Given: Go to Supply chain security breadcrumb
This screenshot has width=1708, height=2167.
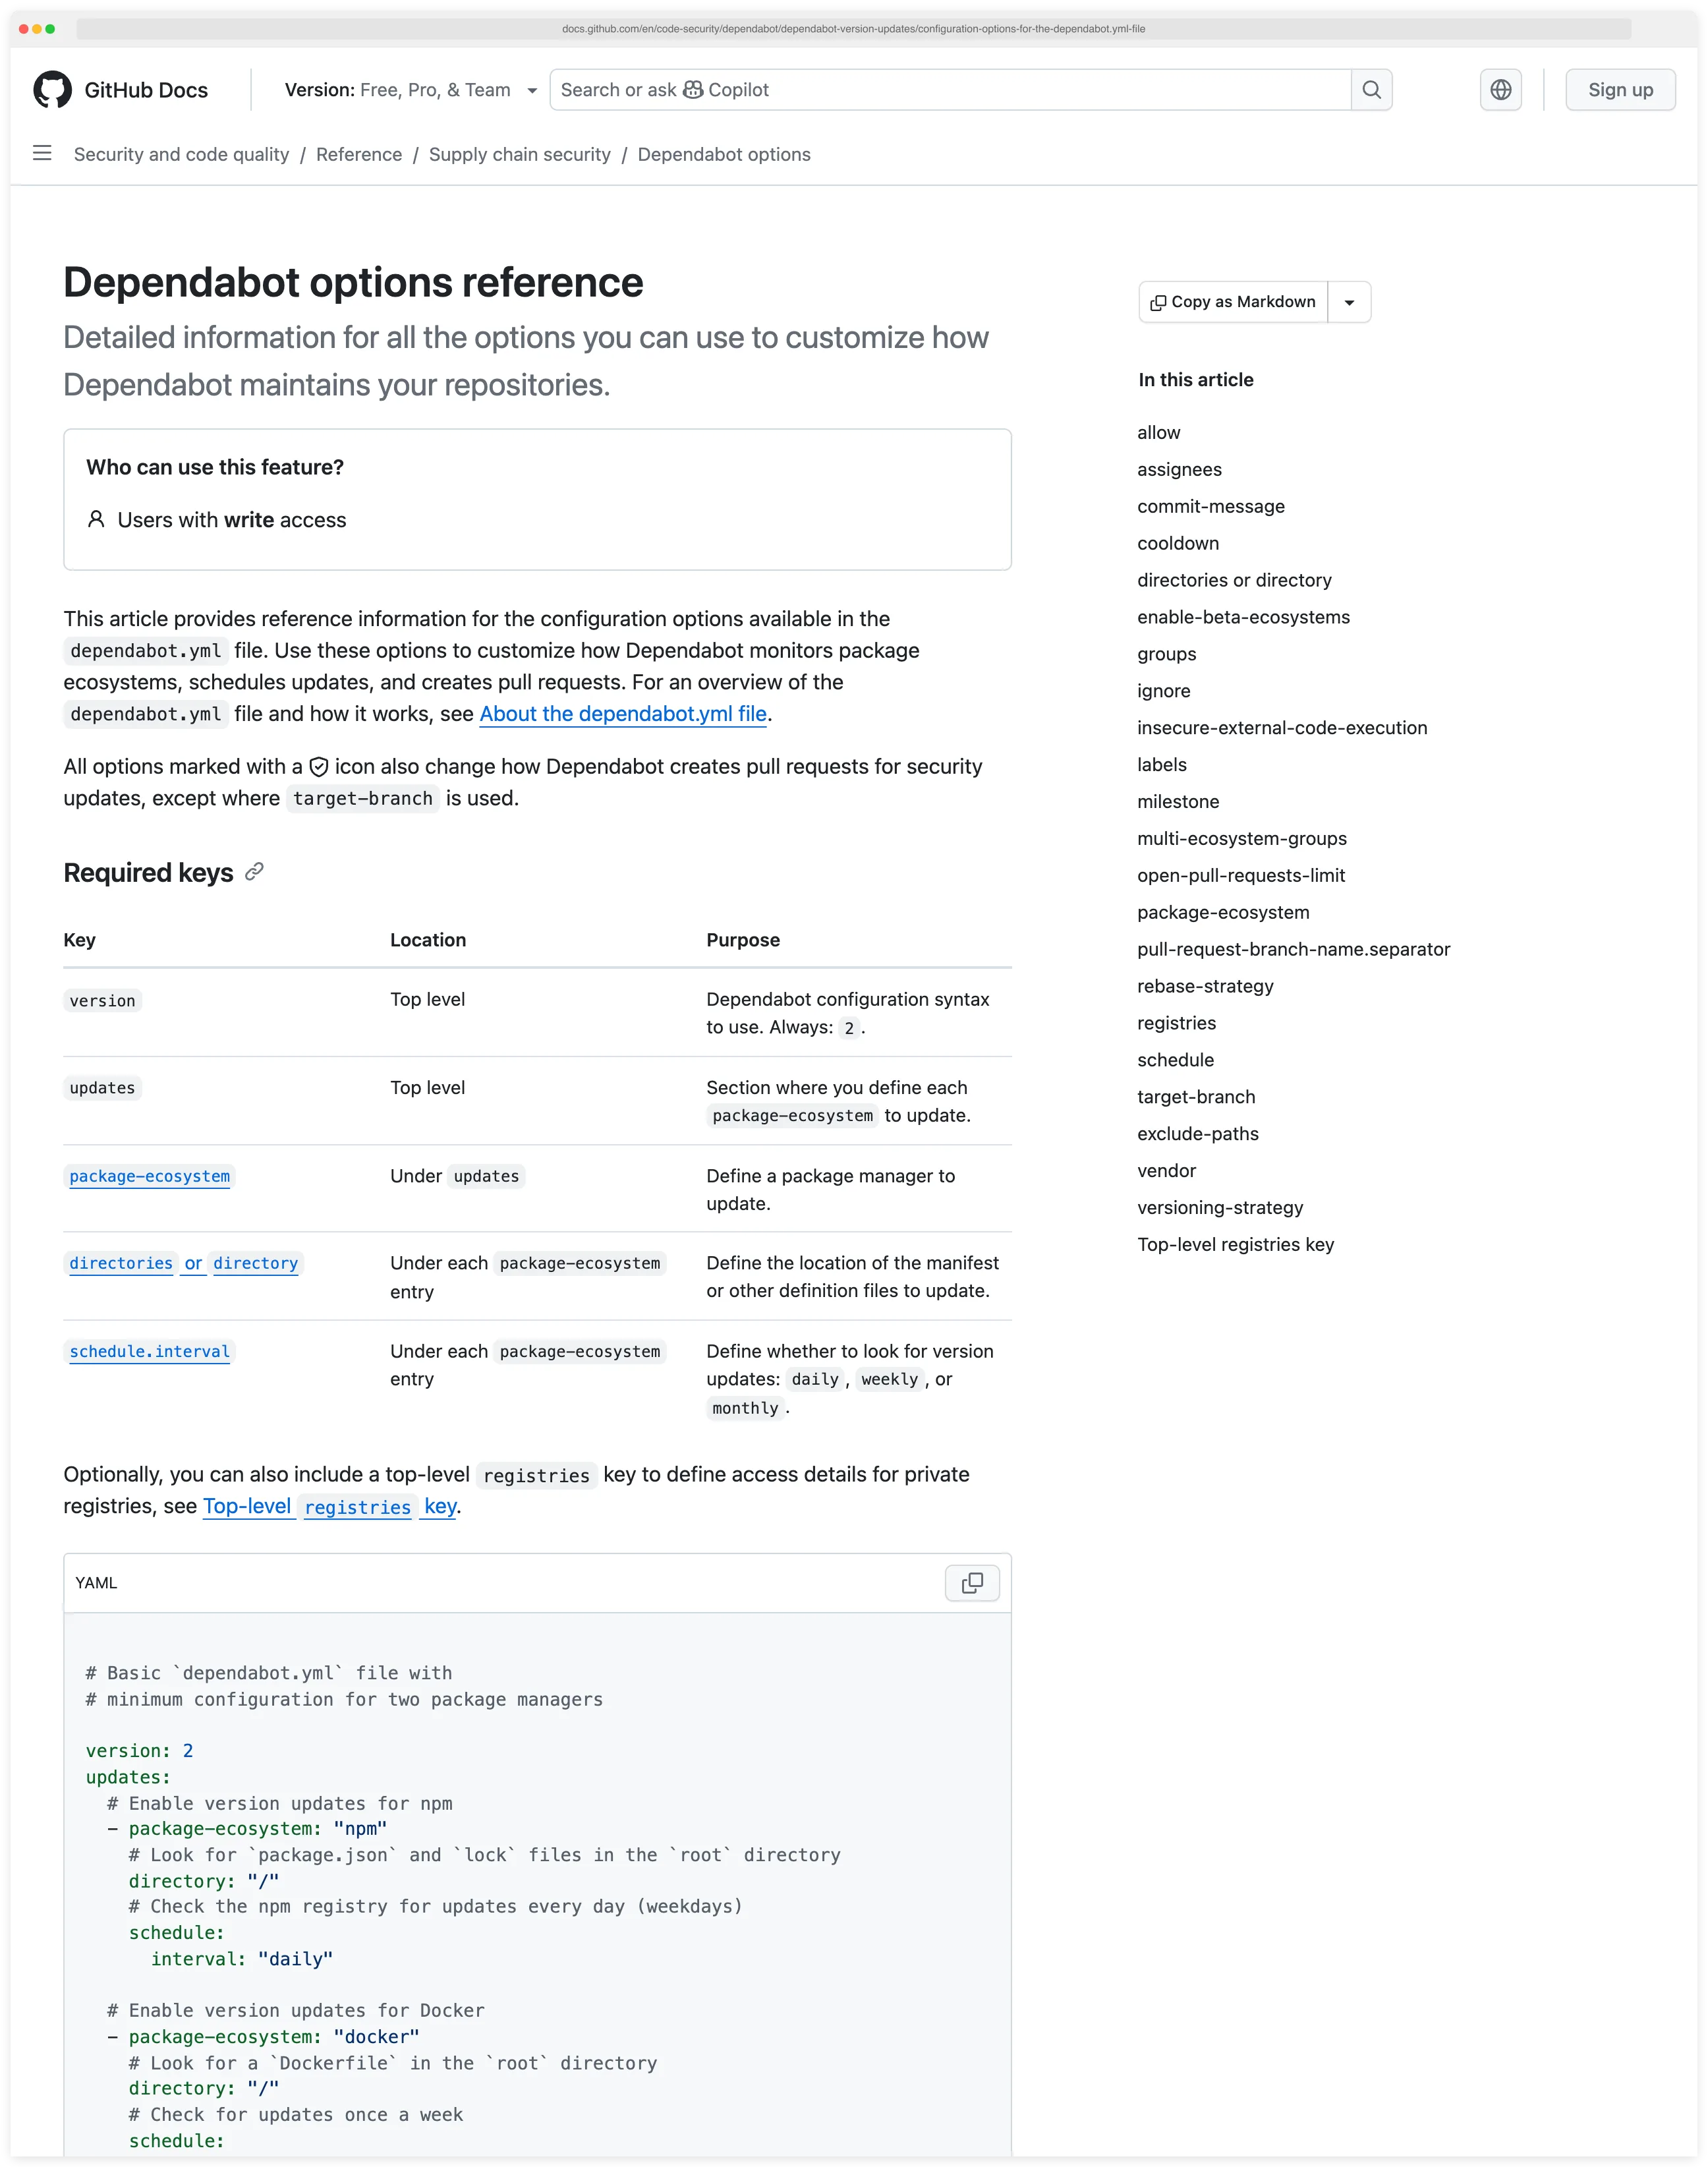Looking at the screenshot, I should click(x=519, y=154).
